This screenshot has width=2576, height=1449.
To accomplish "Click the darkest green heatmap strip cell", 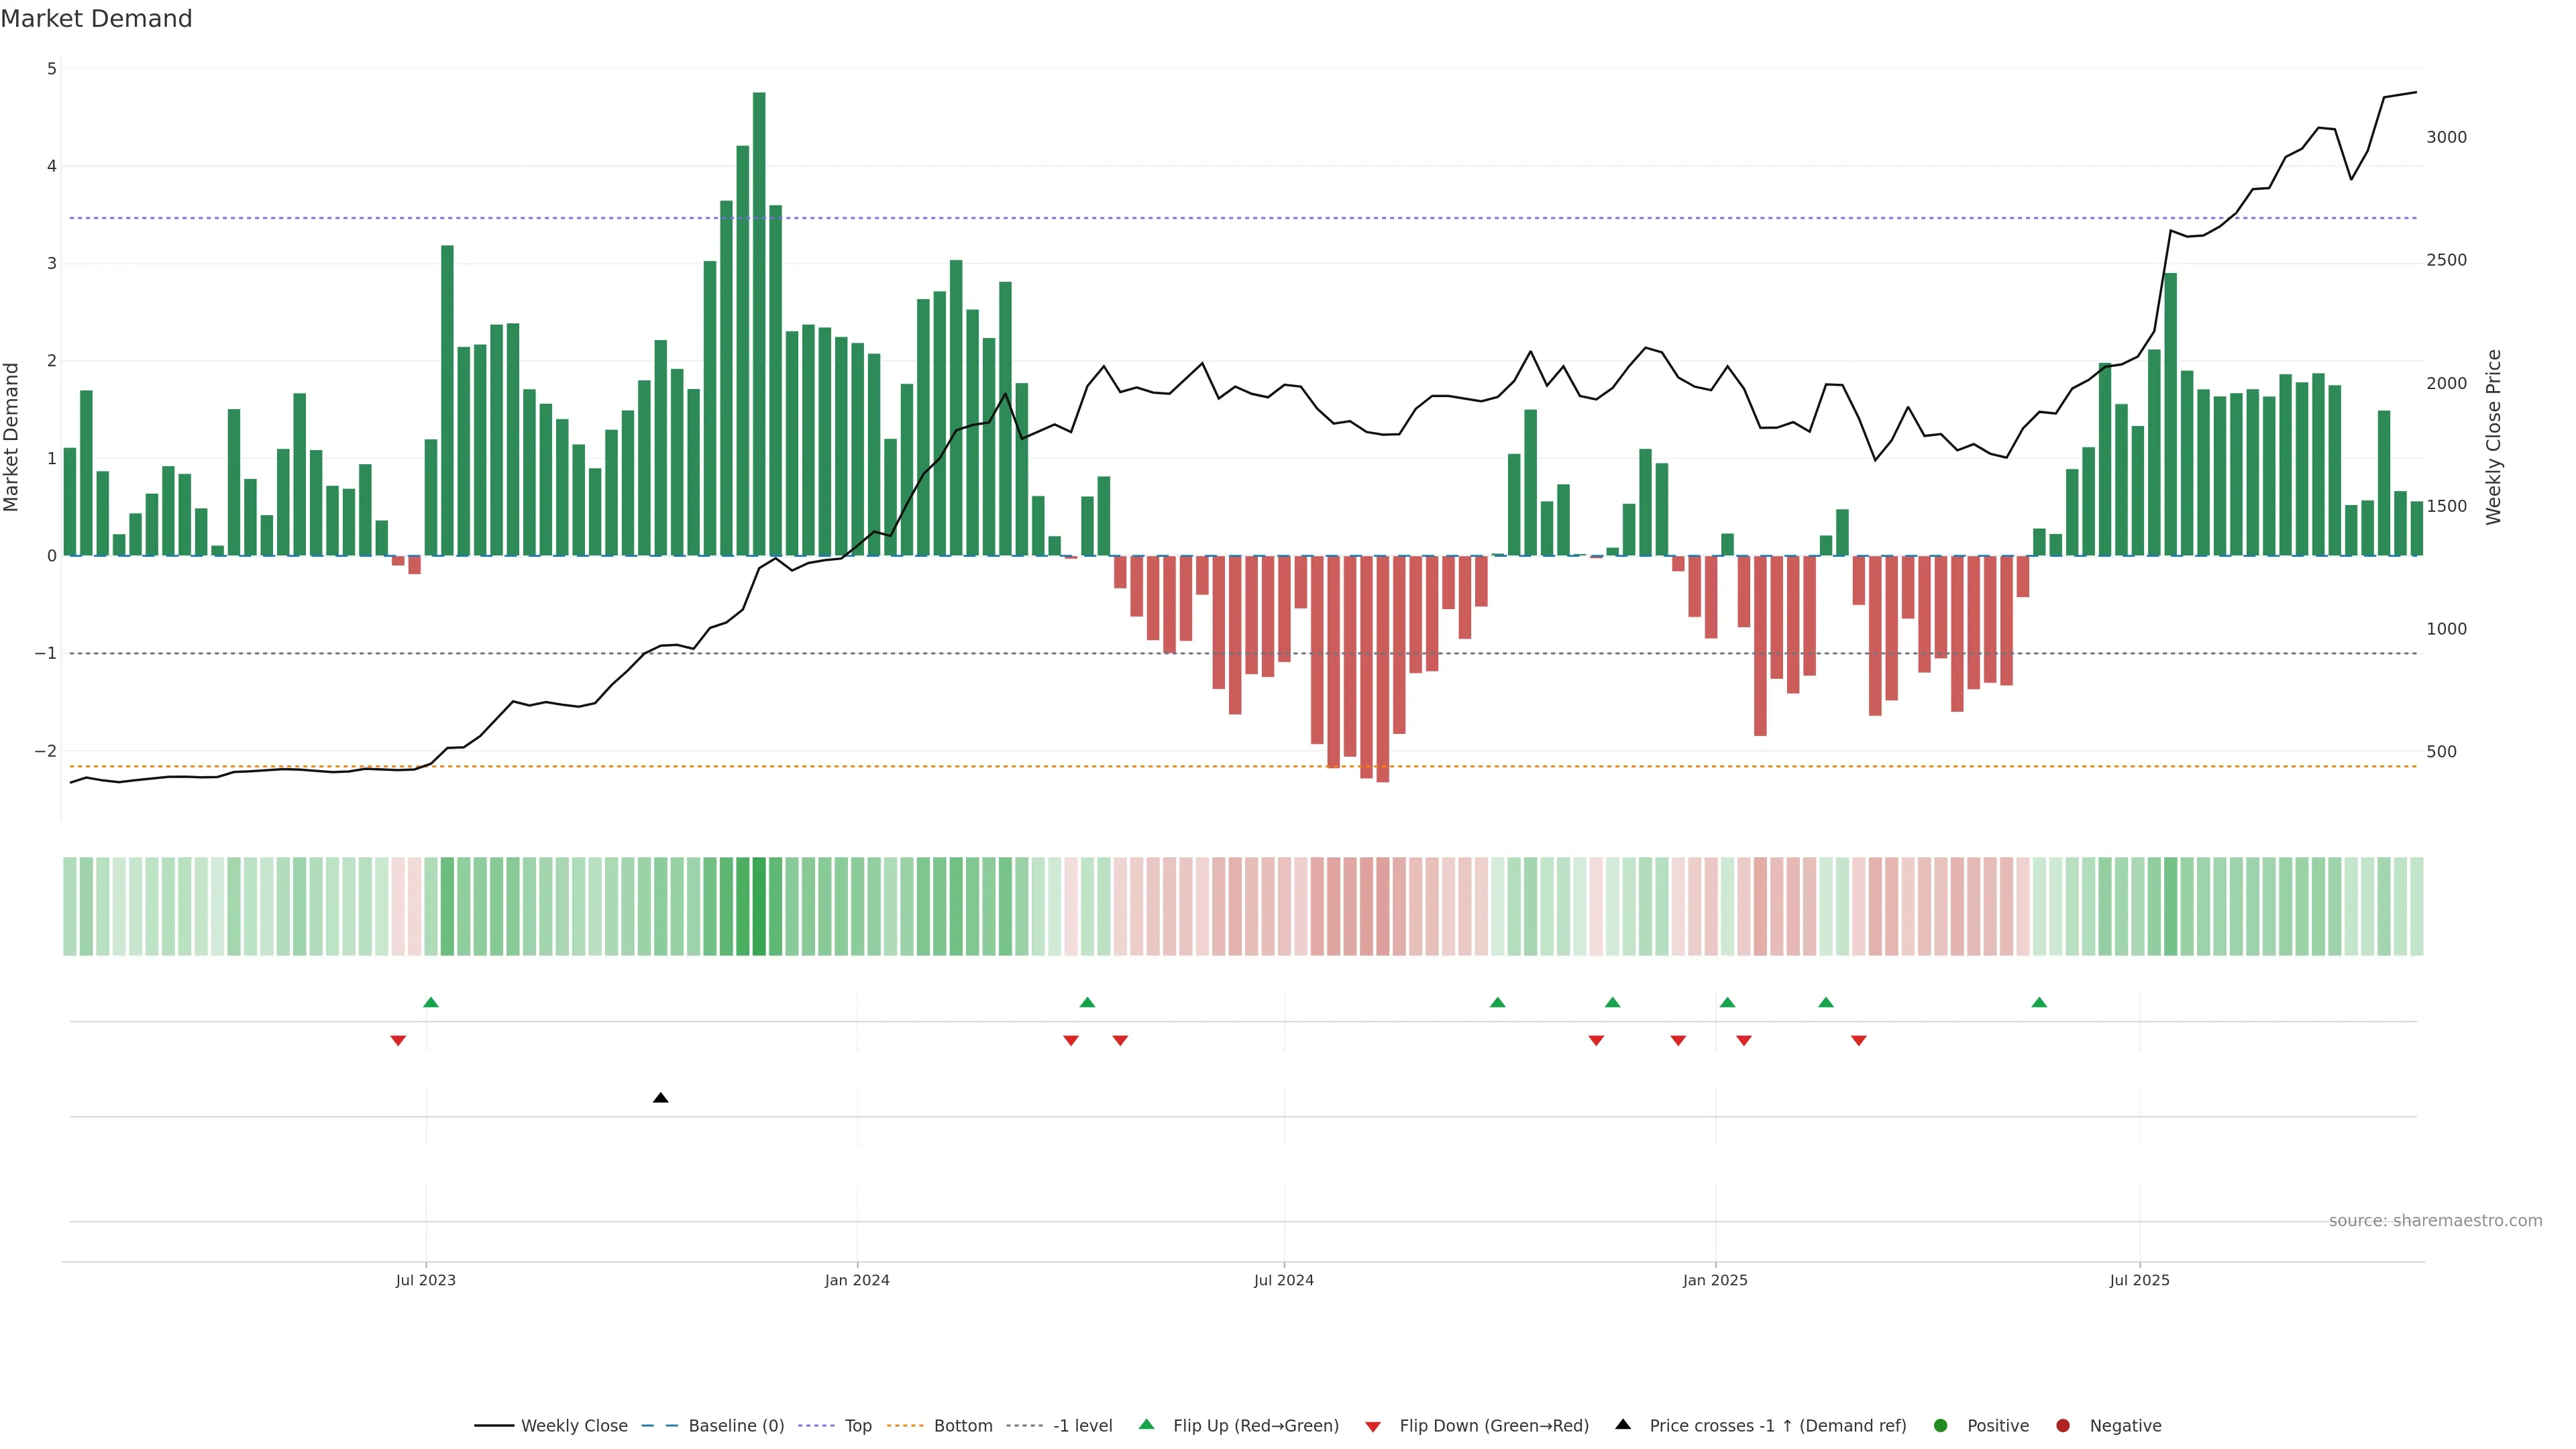I will click(759, 906).
